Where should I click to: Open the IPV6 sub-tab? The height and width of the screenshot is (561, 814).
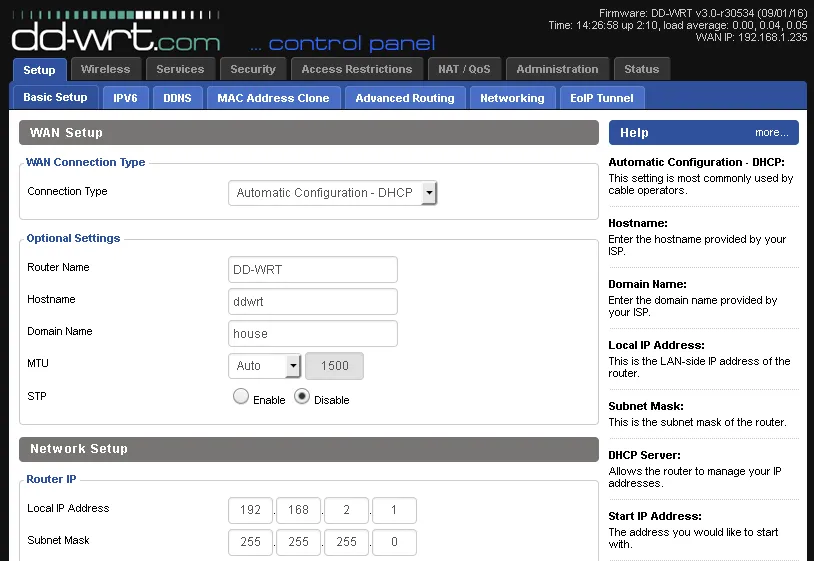point(125,98)
